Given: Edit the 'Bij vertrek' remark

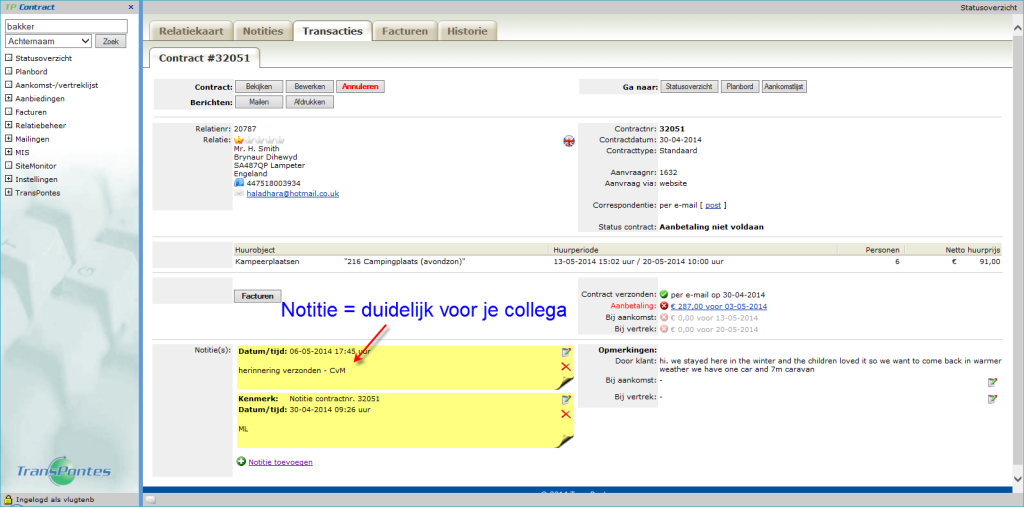Looking at the screenshot, I should point(992,399).
